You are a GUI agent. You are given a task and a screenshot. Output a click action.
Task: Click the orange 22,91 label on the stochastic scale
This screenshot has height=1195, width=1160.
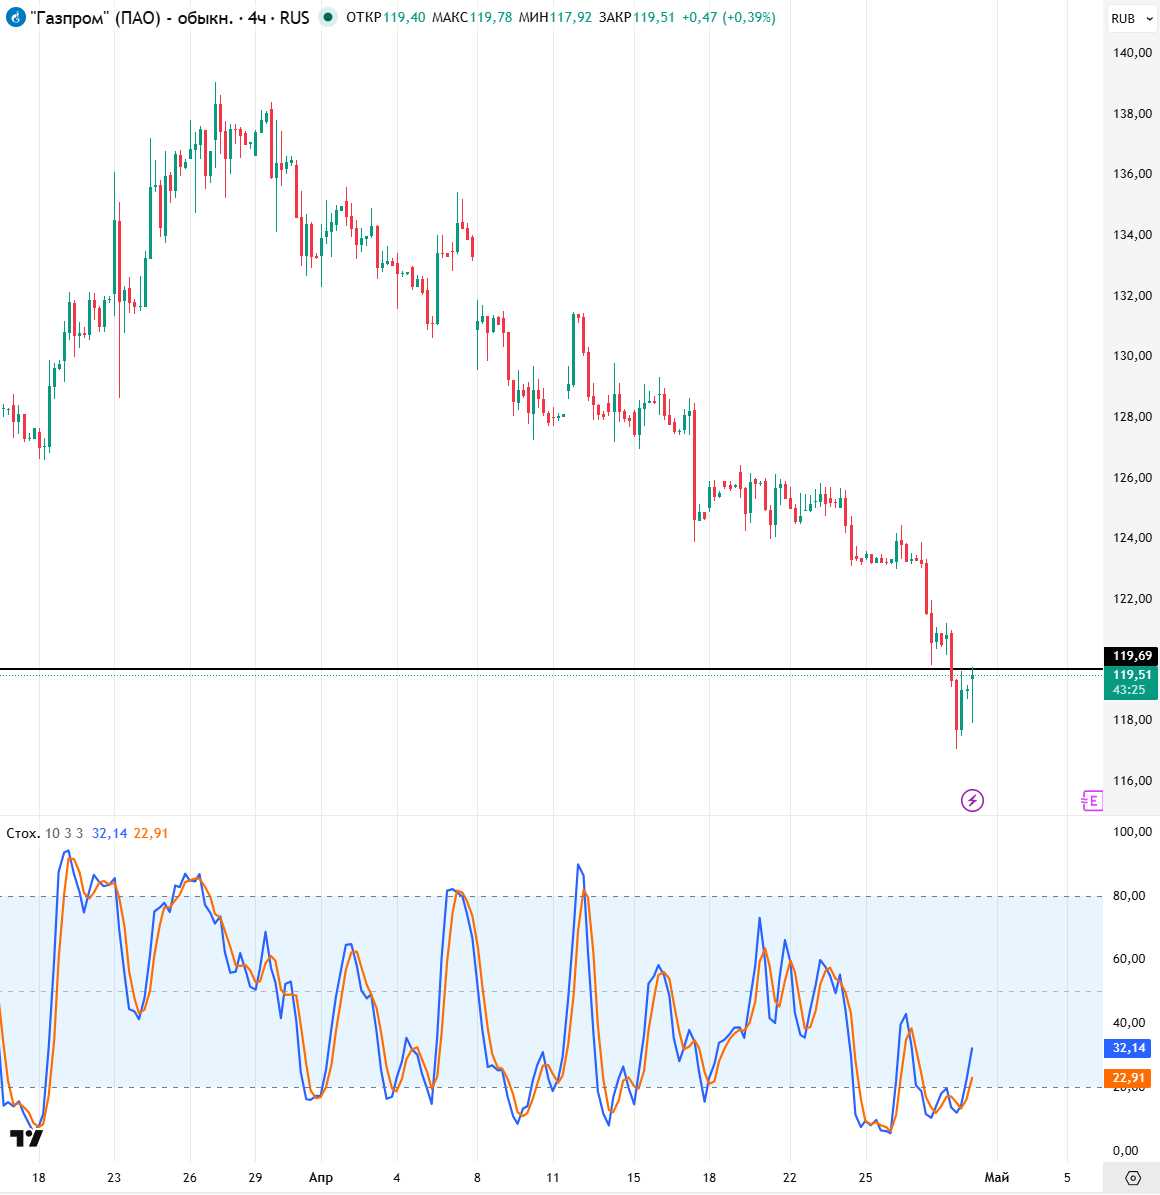1130,1078
